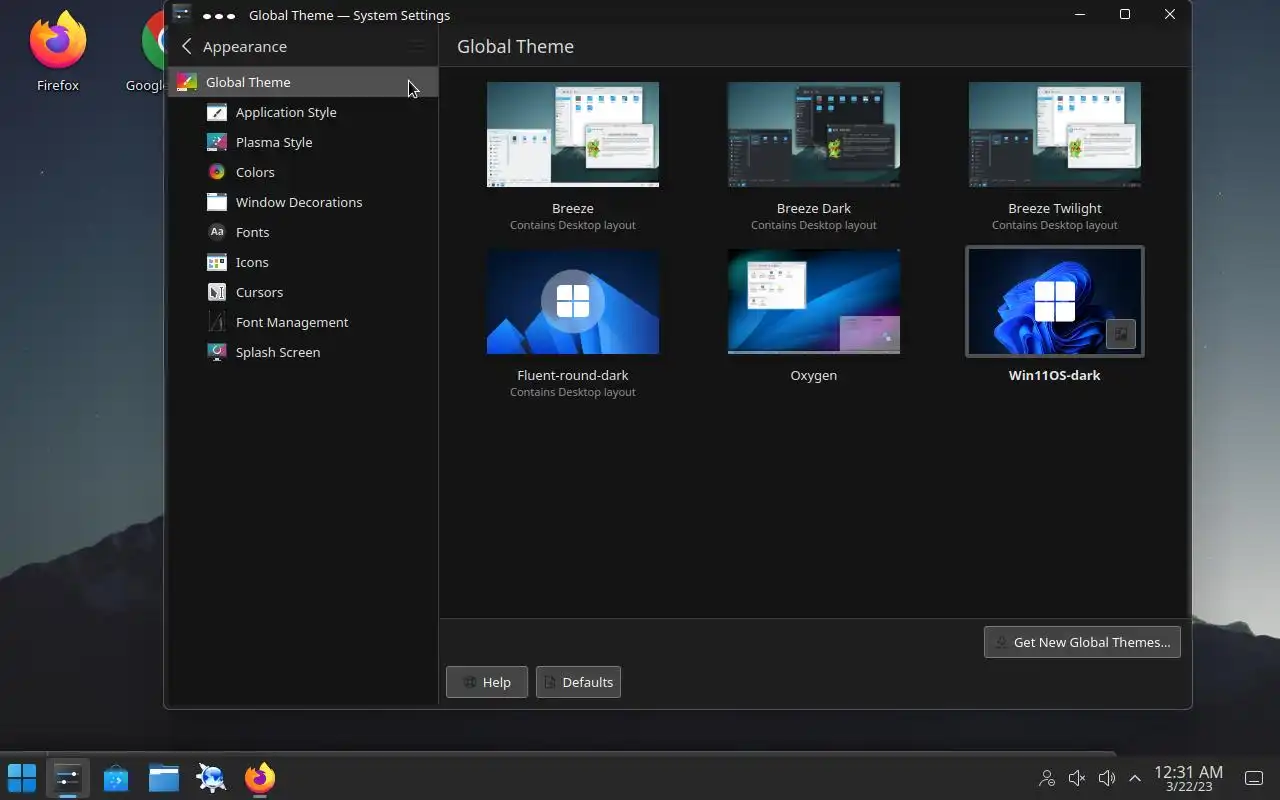Click Get New Global Themes button
Screen dimensions: 1280x800
click(1082, 642)
